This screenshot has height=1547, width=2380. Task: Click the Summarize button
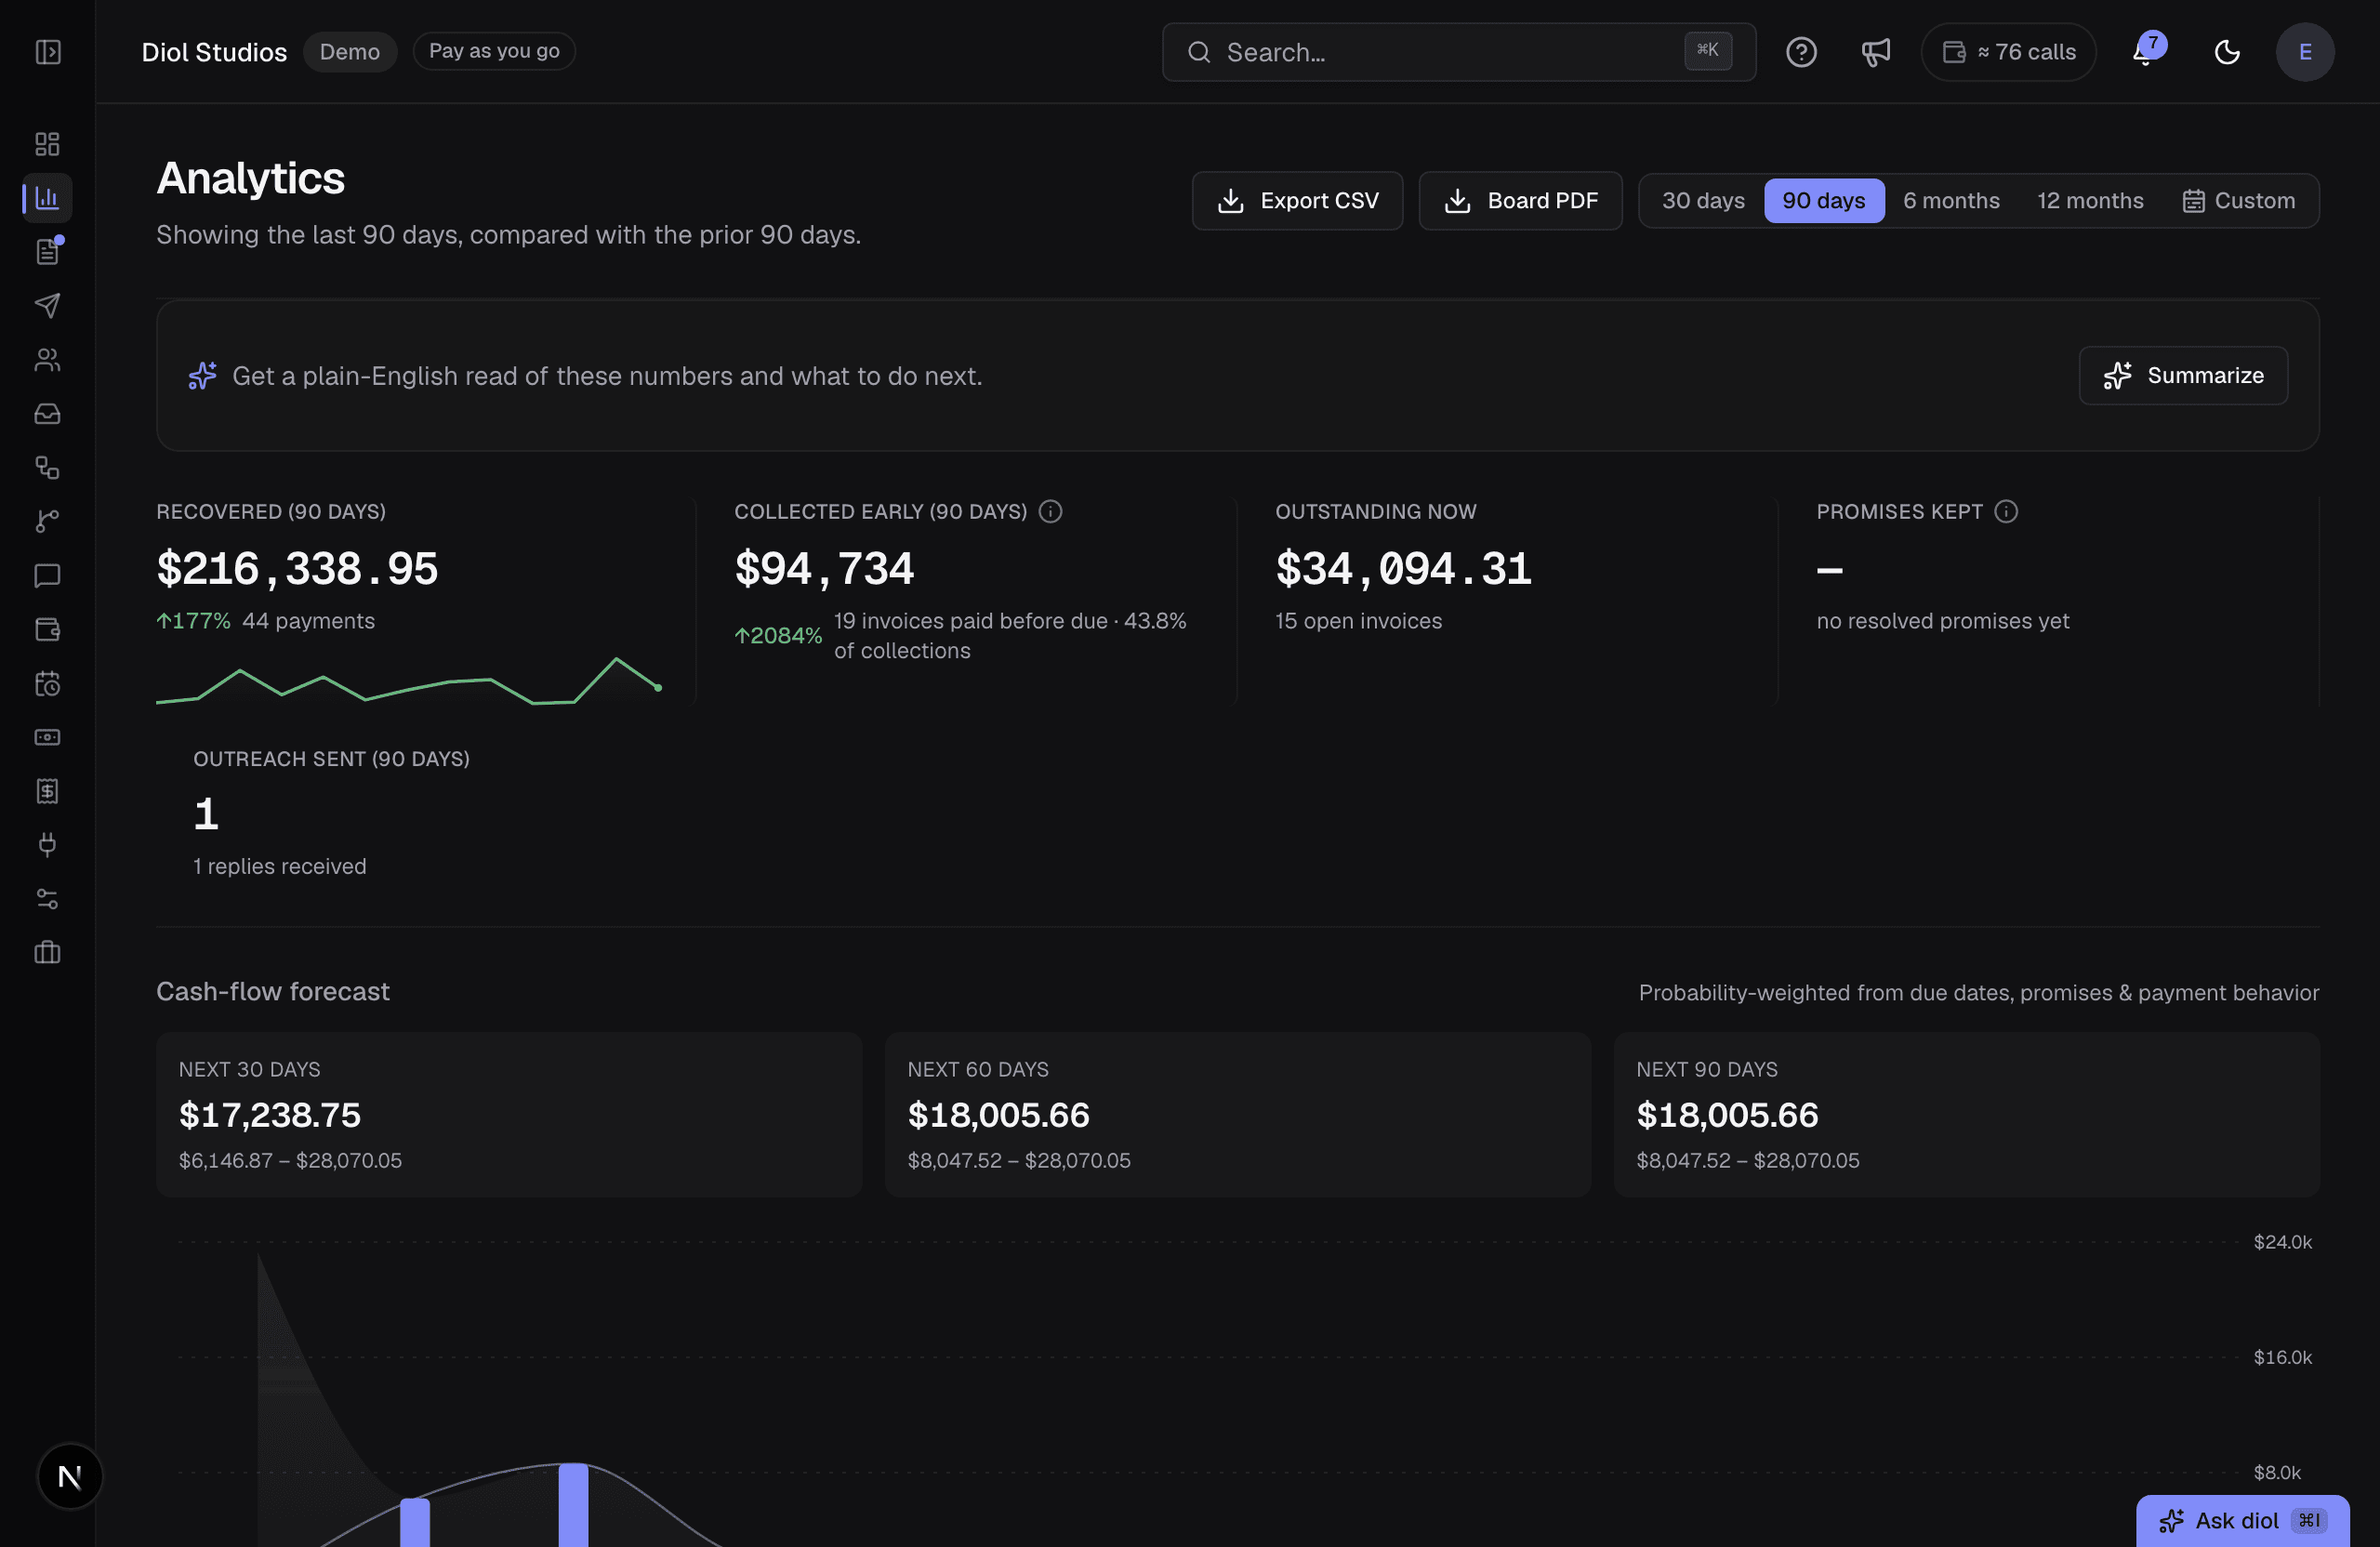tap(2183, 376)
